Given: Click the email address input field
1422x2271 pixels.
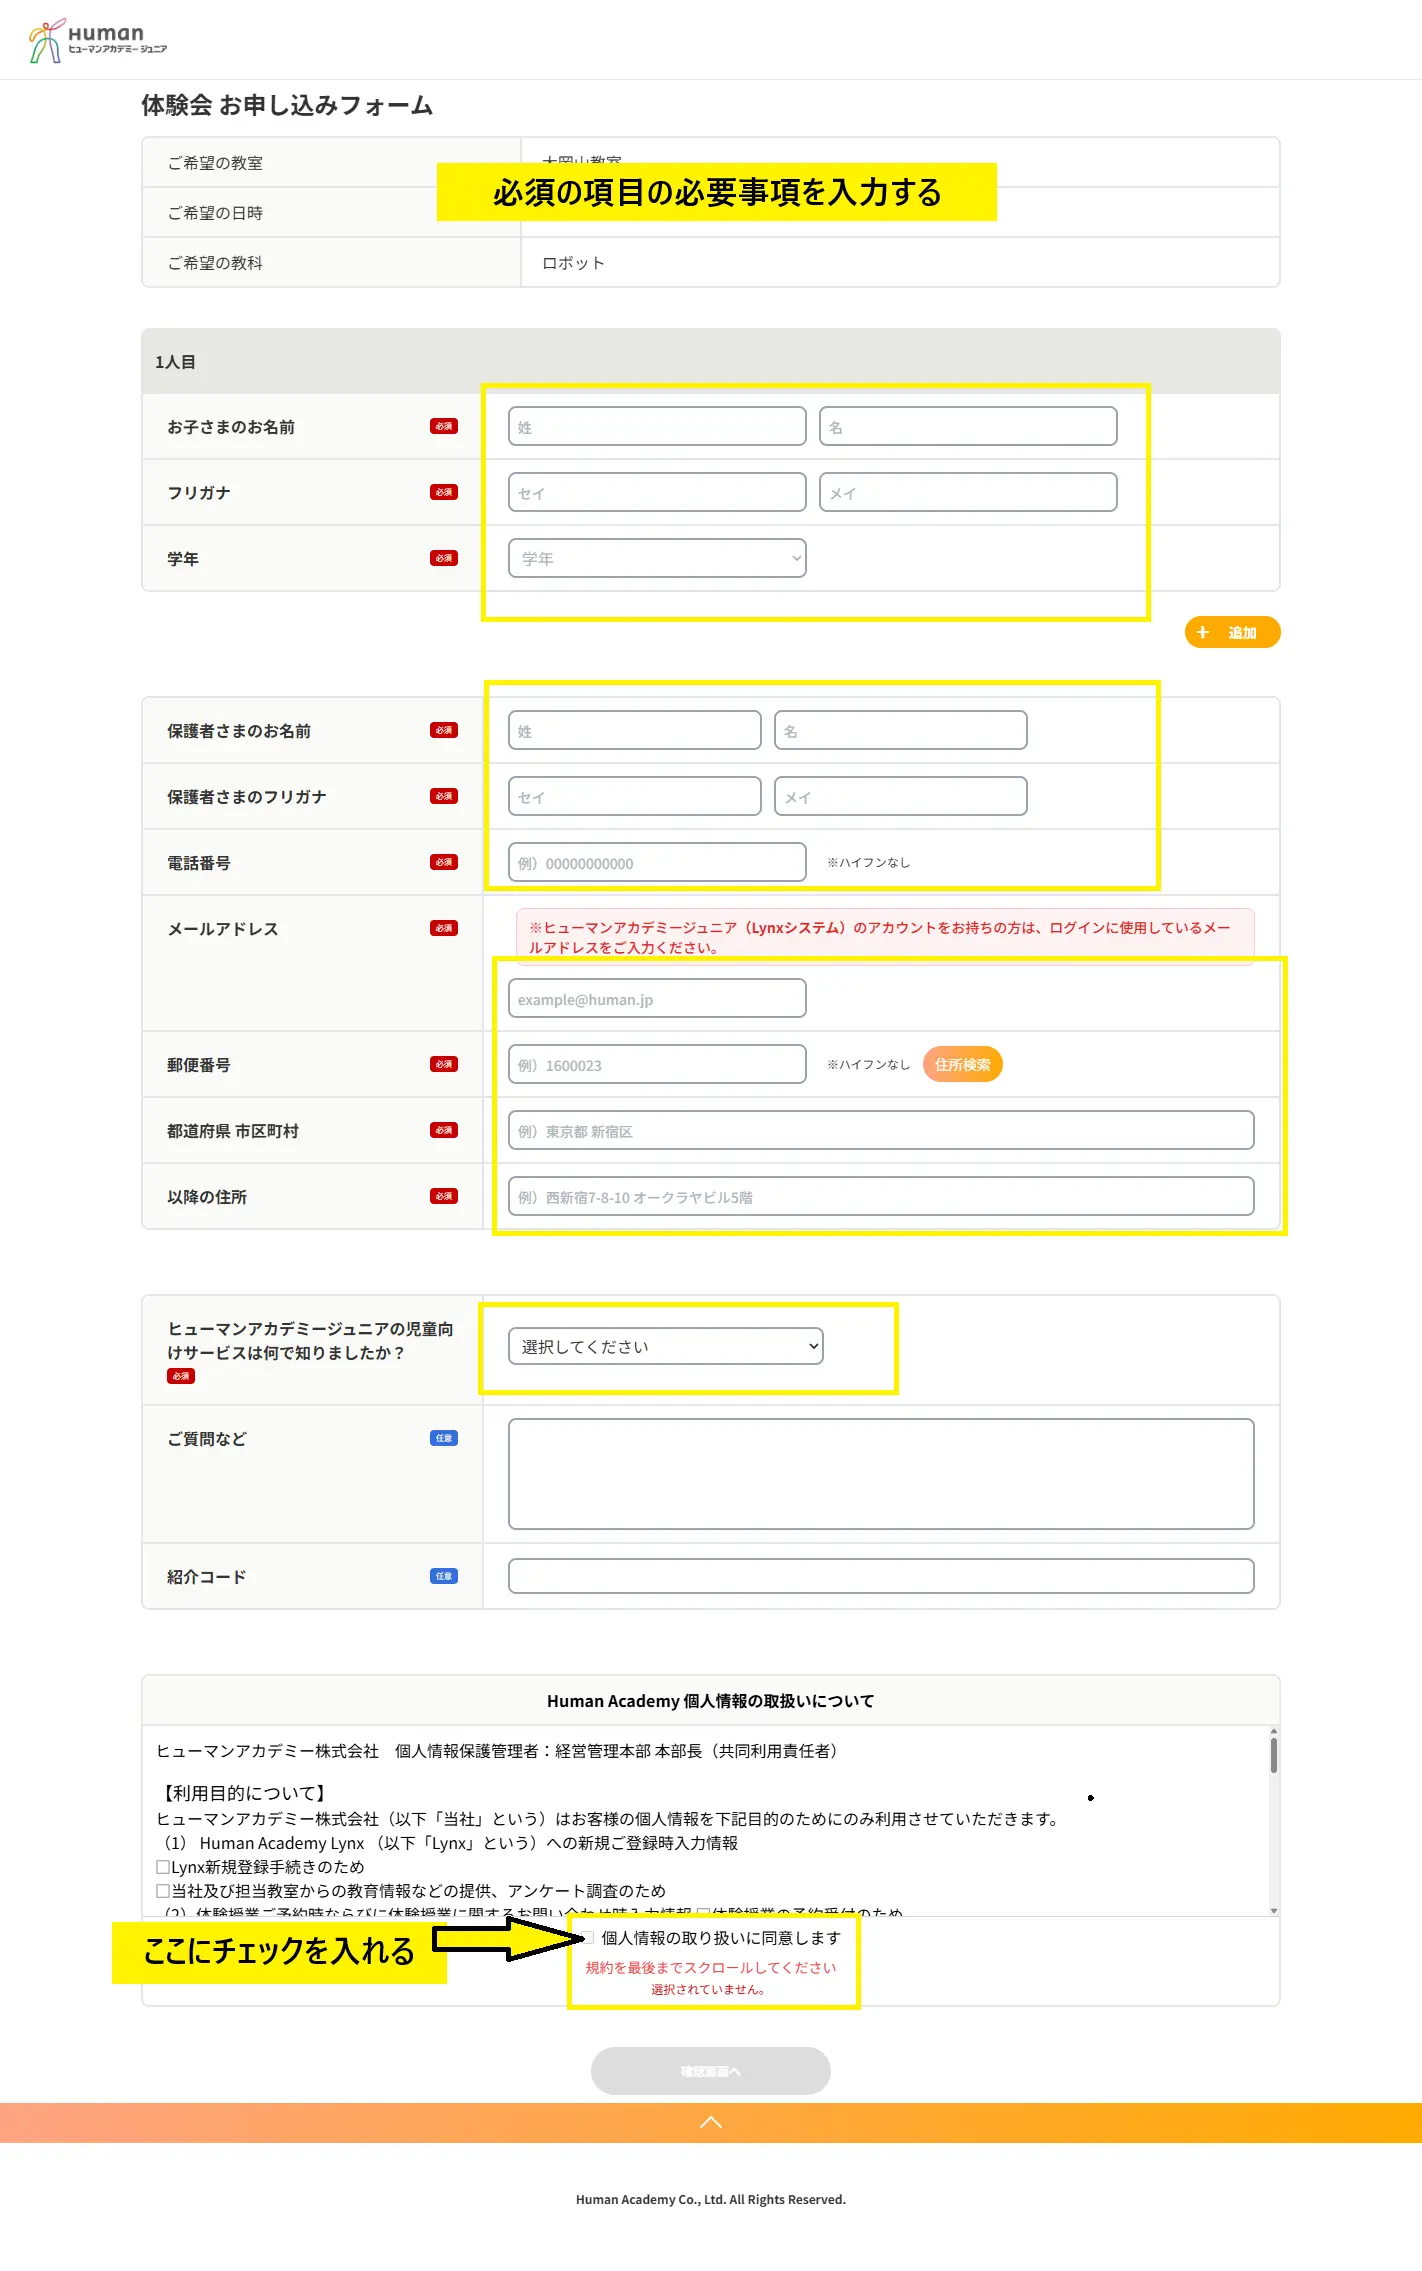Looking at the screenshot, I should coord(657,998).
